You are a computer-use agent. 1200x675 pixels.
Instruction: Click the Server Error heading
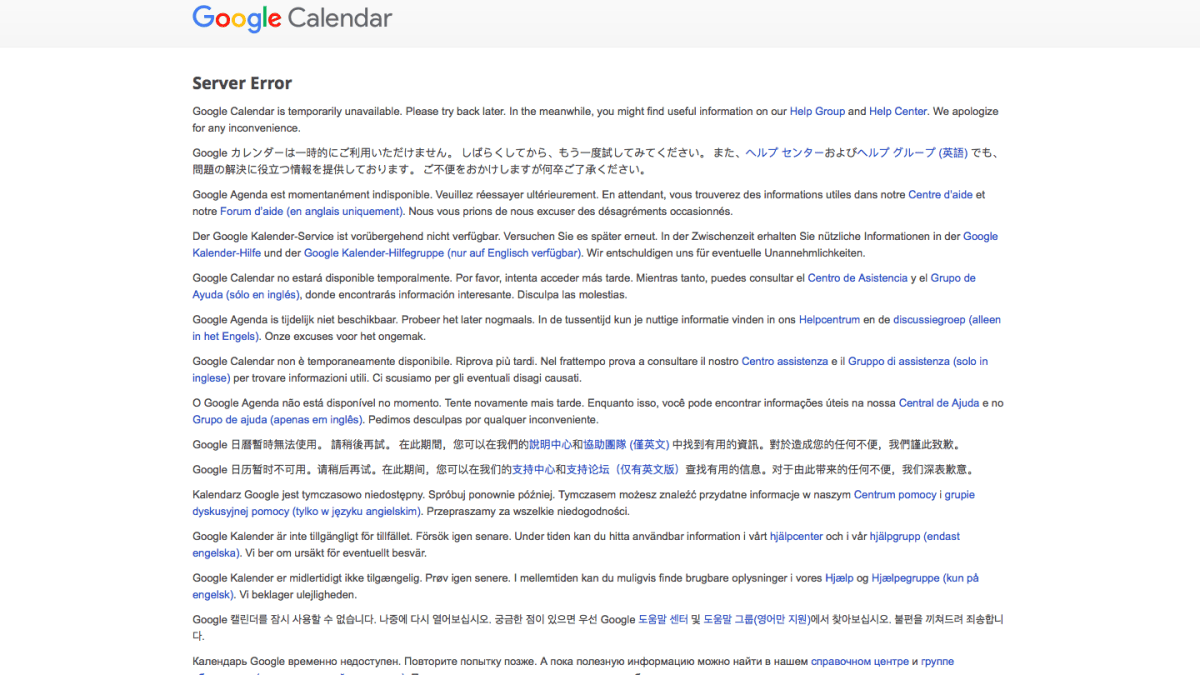click(x=242, y=83)
